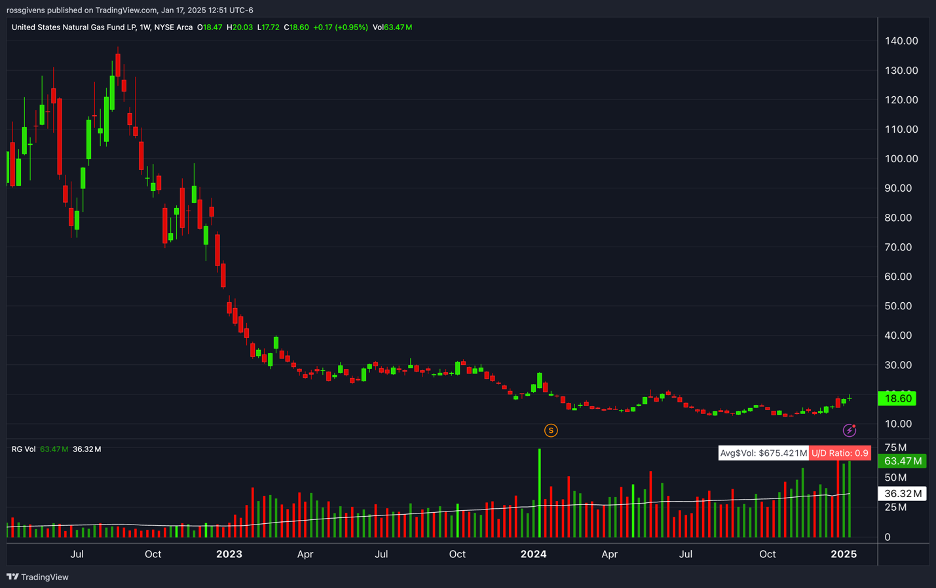The image size is (936, 588).
Task: Click the 100.00 price axis label
Action: (901, 159)
